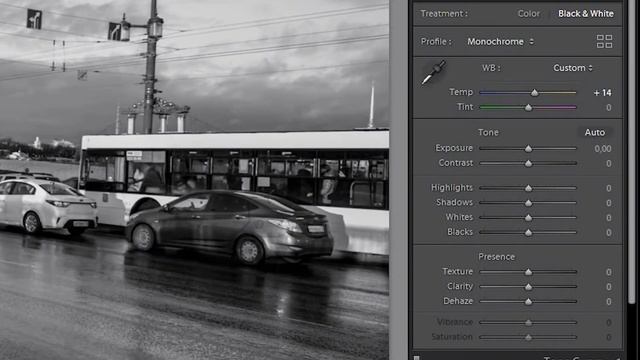Image resolution: width=640 pixels, height=360 pixels.
Task: Click the Texture slider handle
Action: click(x=529, y=272)
